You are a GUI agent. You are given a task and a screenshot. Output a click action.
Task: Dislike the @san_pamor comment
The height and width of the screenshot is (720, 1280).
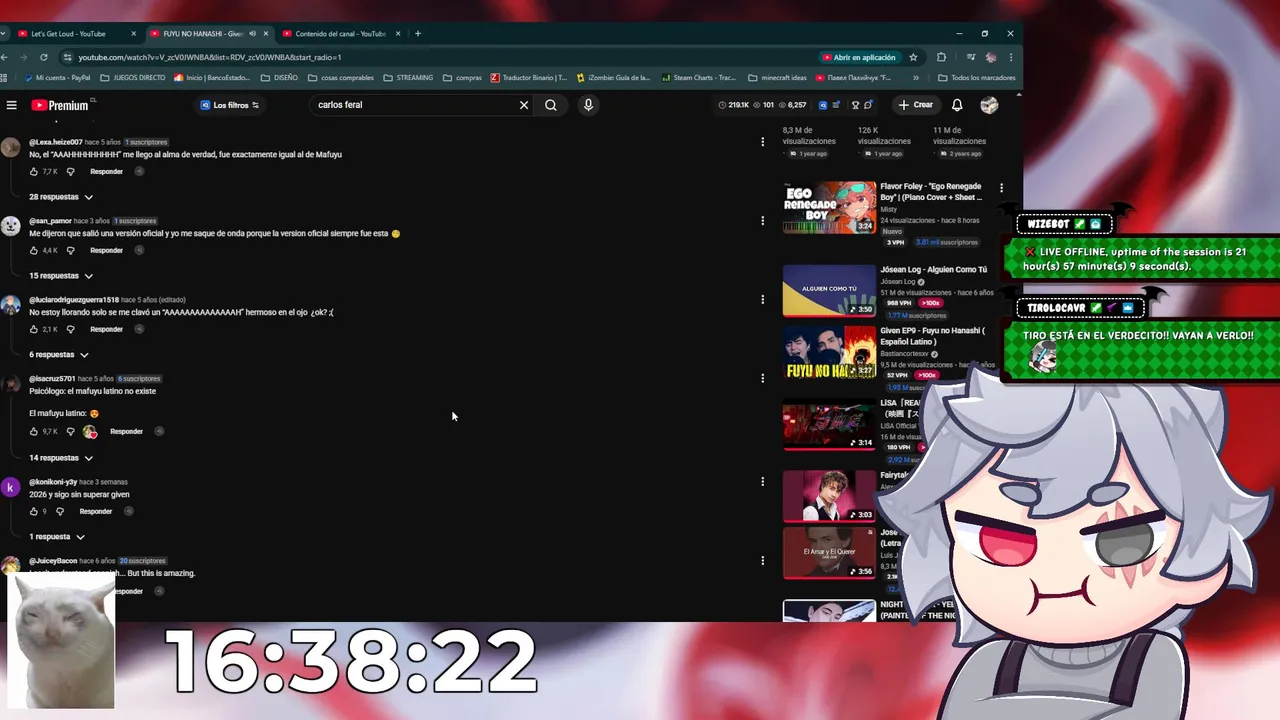tap(70, 250)
